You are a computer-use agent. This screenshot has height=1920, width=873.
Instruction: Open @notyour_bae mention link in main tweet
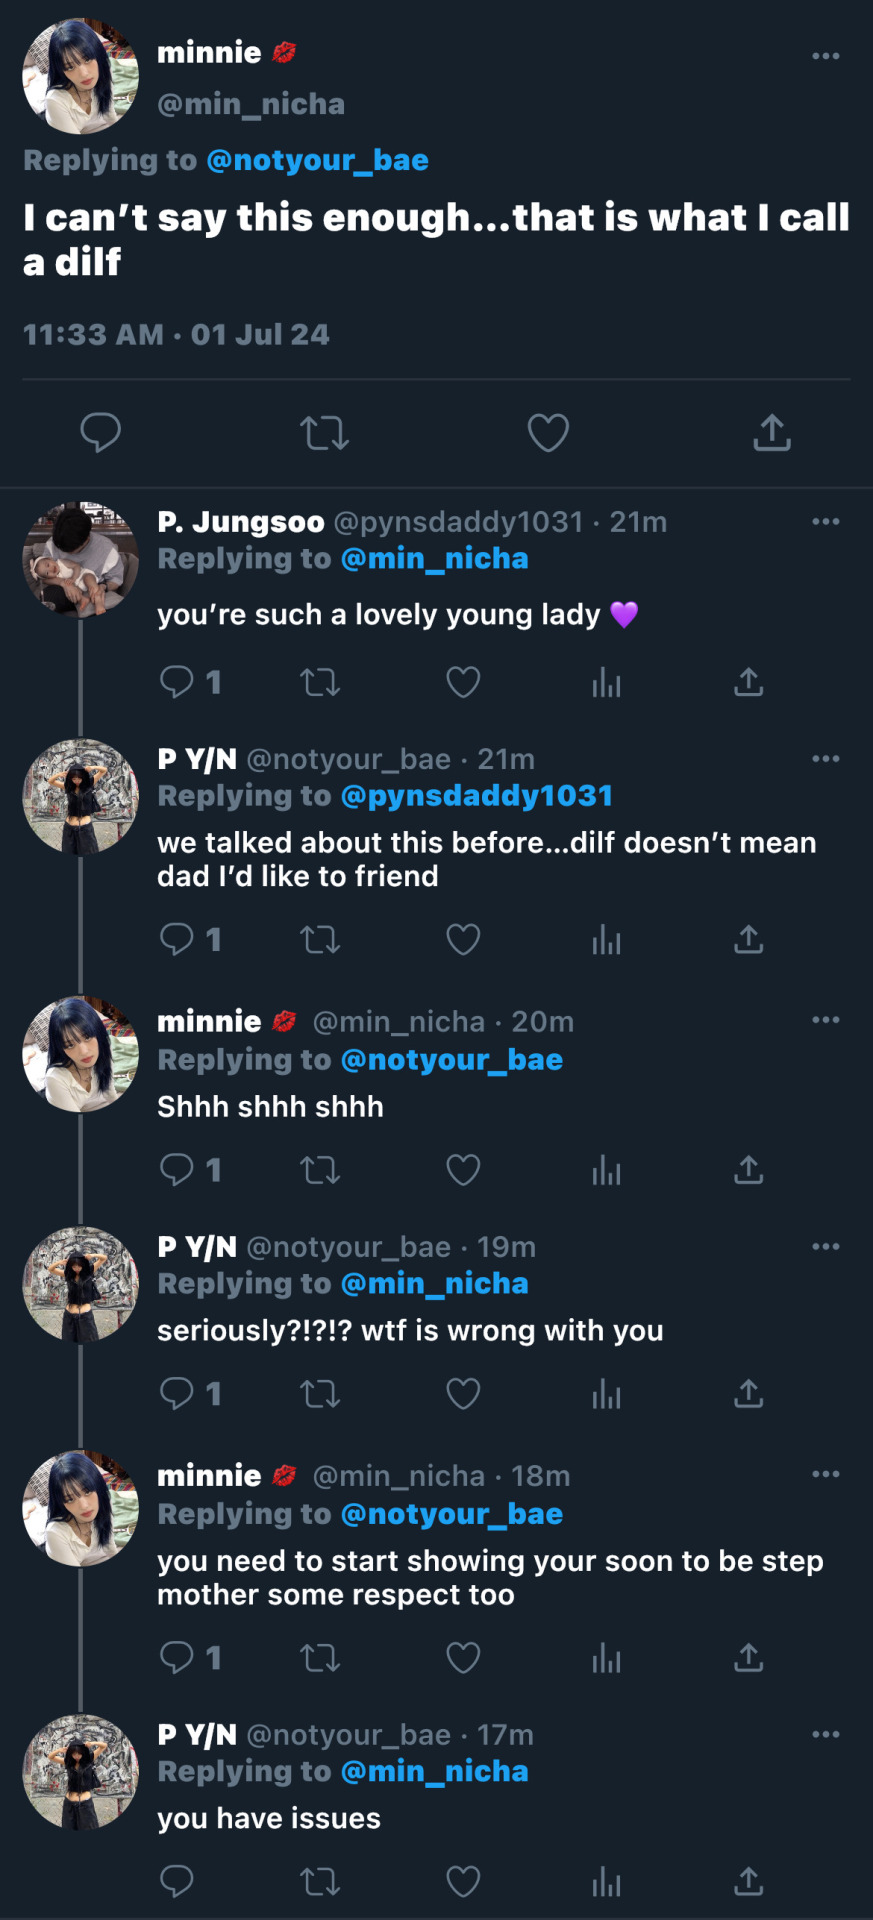coord(317,160)
